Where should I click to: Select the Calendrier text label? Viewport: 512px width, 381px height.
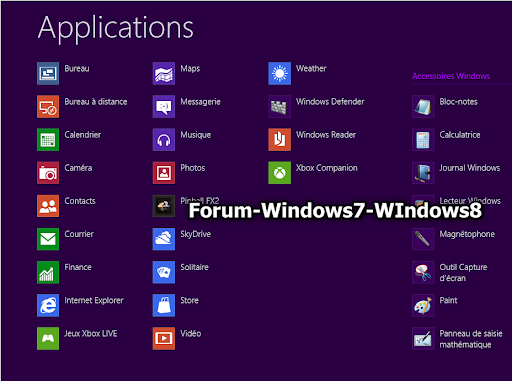coord(83,135)
